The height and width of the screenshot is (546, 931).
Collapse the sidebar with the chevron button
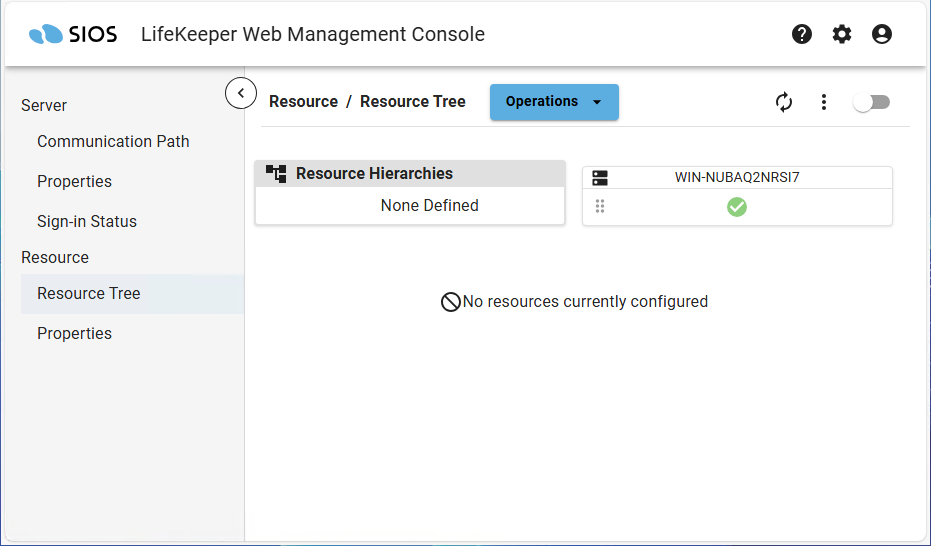pyautogui.click(x=241, y=93)
